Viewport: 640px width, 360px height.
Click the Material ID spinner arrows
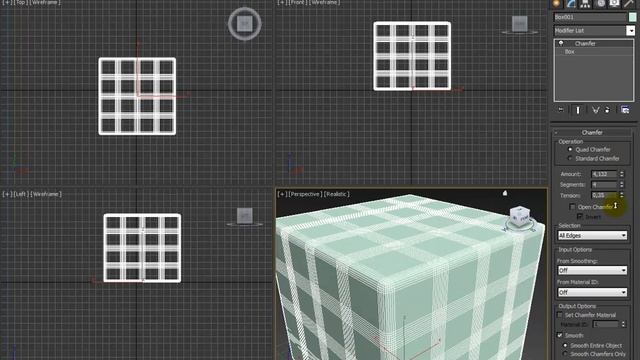(623, 324)
